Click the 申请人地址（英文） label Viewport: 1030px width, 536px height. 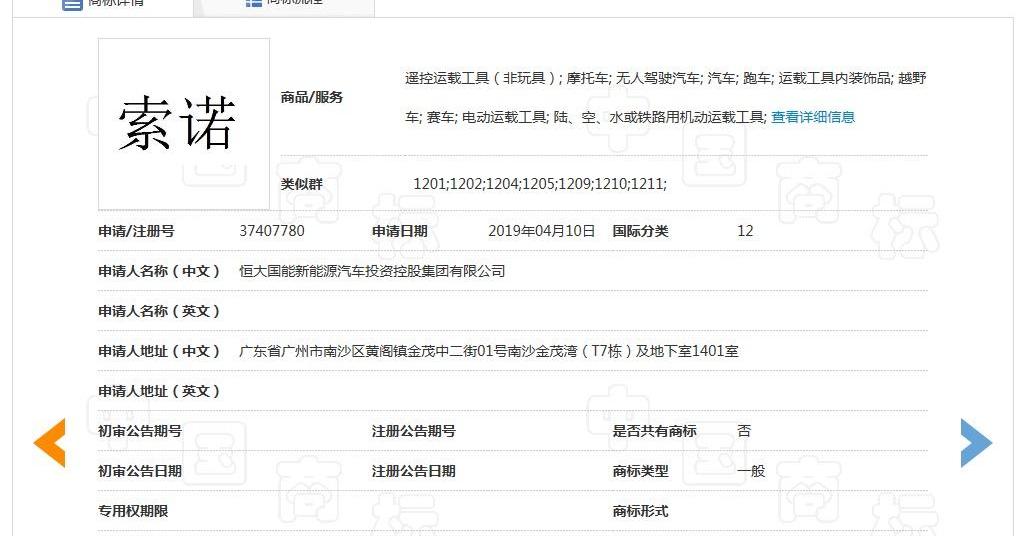[159, 391]
